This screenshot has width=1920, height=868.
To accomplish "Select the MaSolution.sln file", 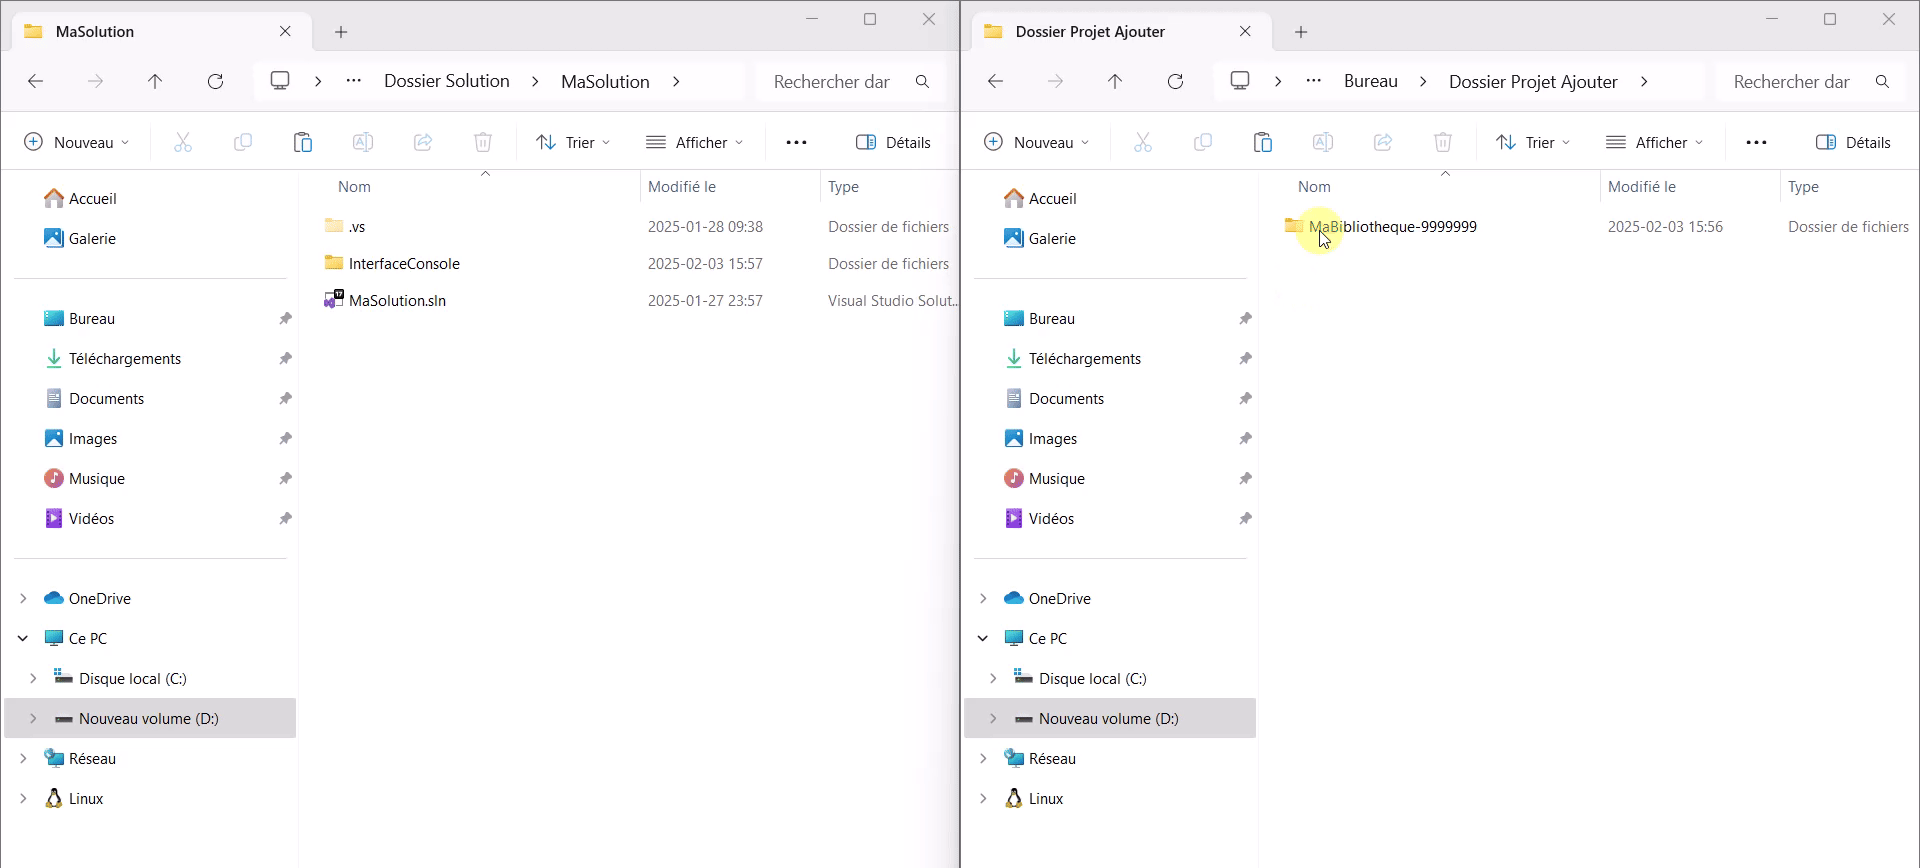I will 397,301.
